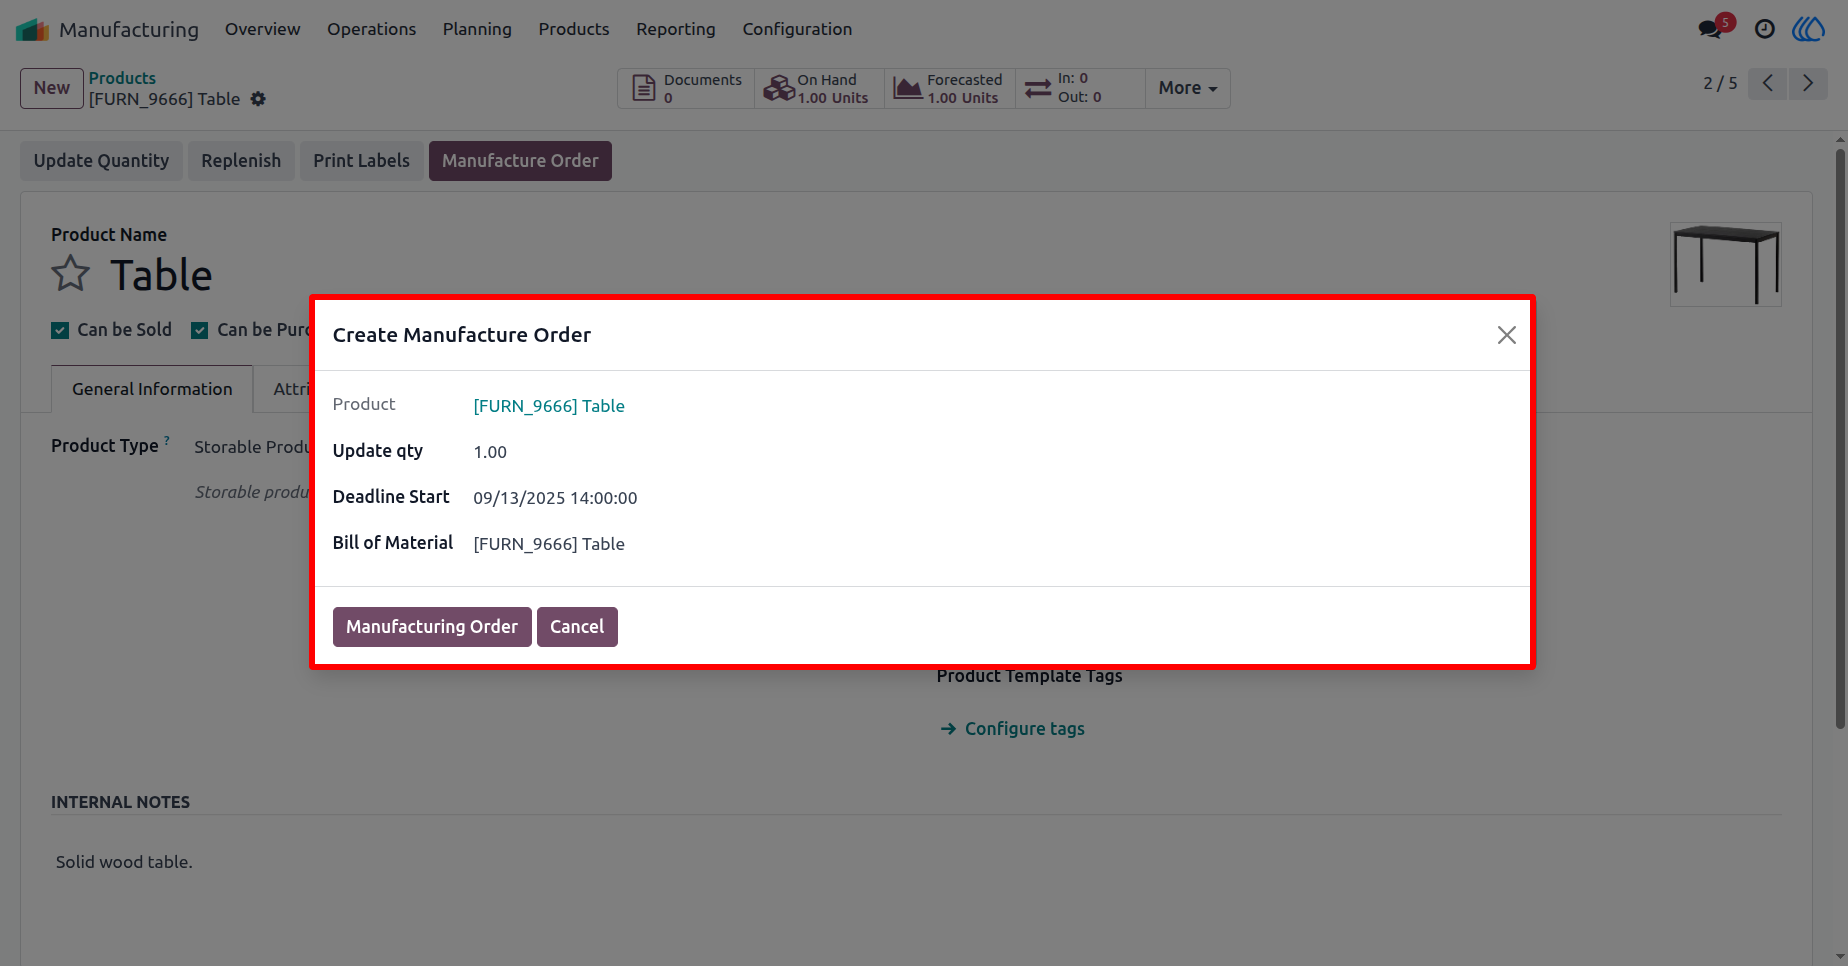Click the Replenish button

(241, 161)
